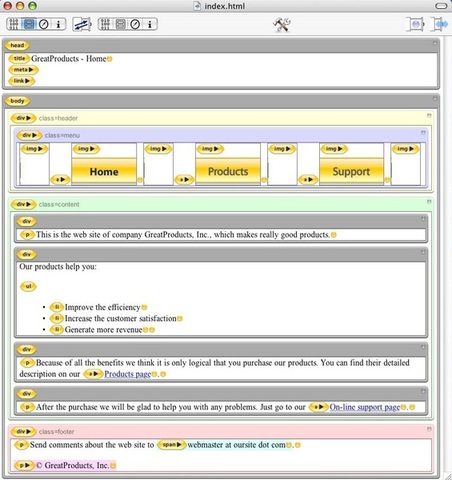Choose compass preview mode in left group

(x=44, y=24)
